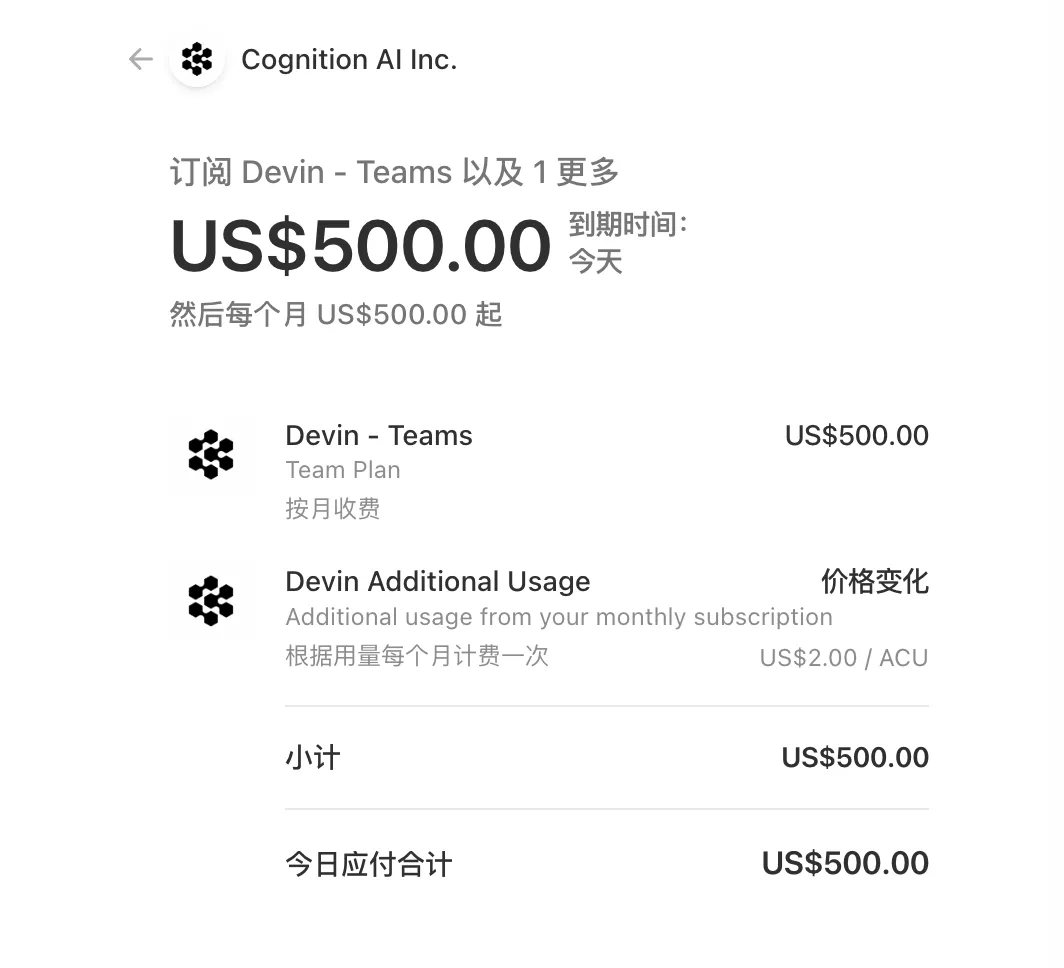1064x968 pixels.
Task: Expand the 以及 1 更多 item list
Action: 557,172
